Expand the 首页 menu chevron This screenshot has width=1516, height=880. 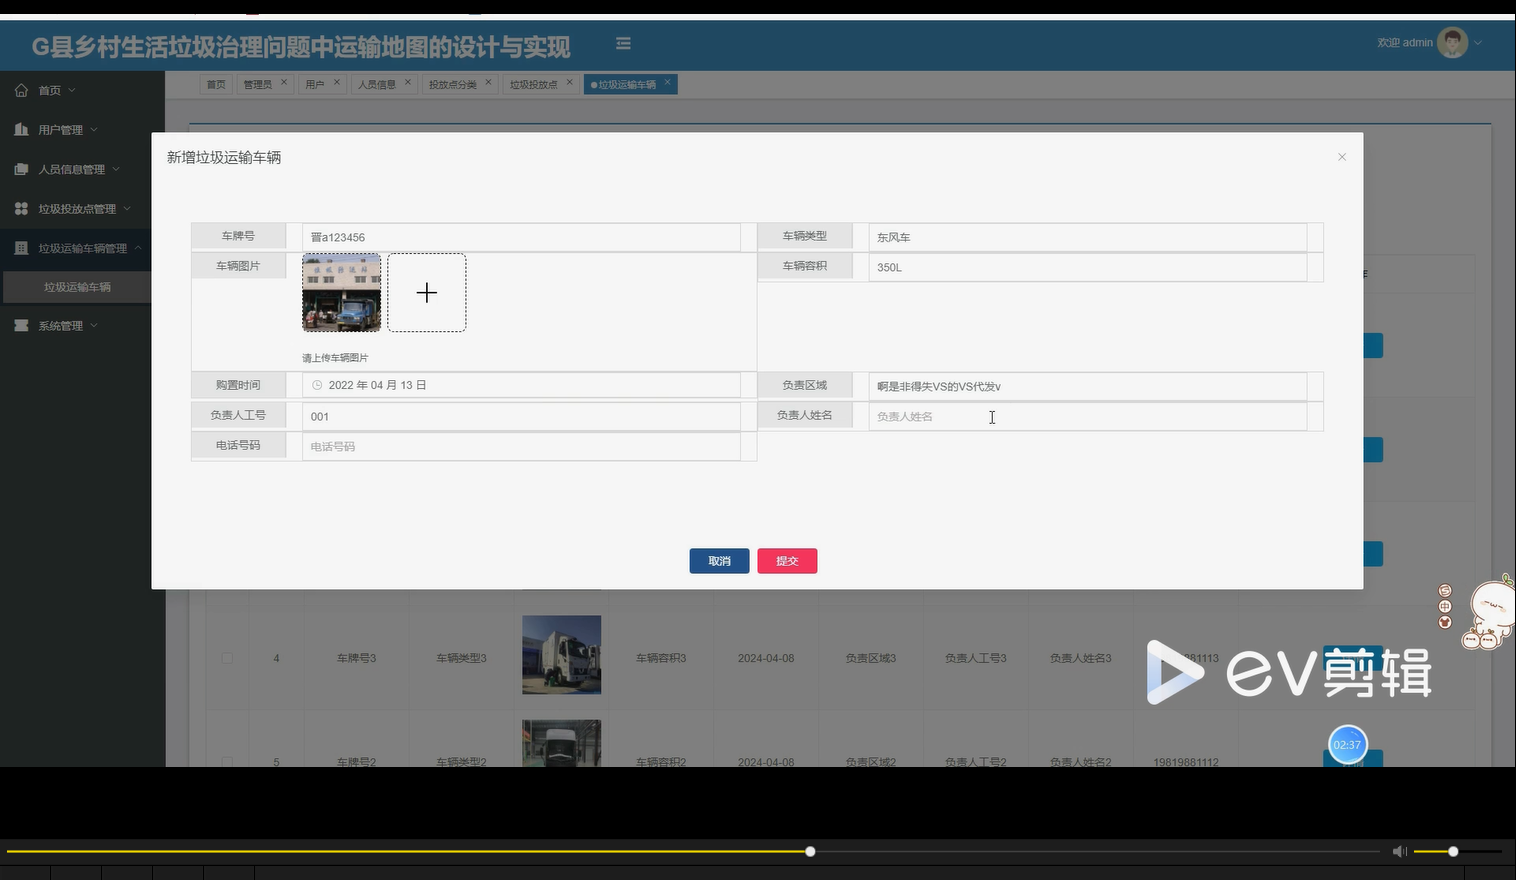click(x=72, y=91)
